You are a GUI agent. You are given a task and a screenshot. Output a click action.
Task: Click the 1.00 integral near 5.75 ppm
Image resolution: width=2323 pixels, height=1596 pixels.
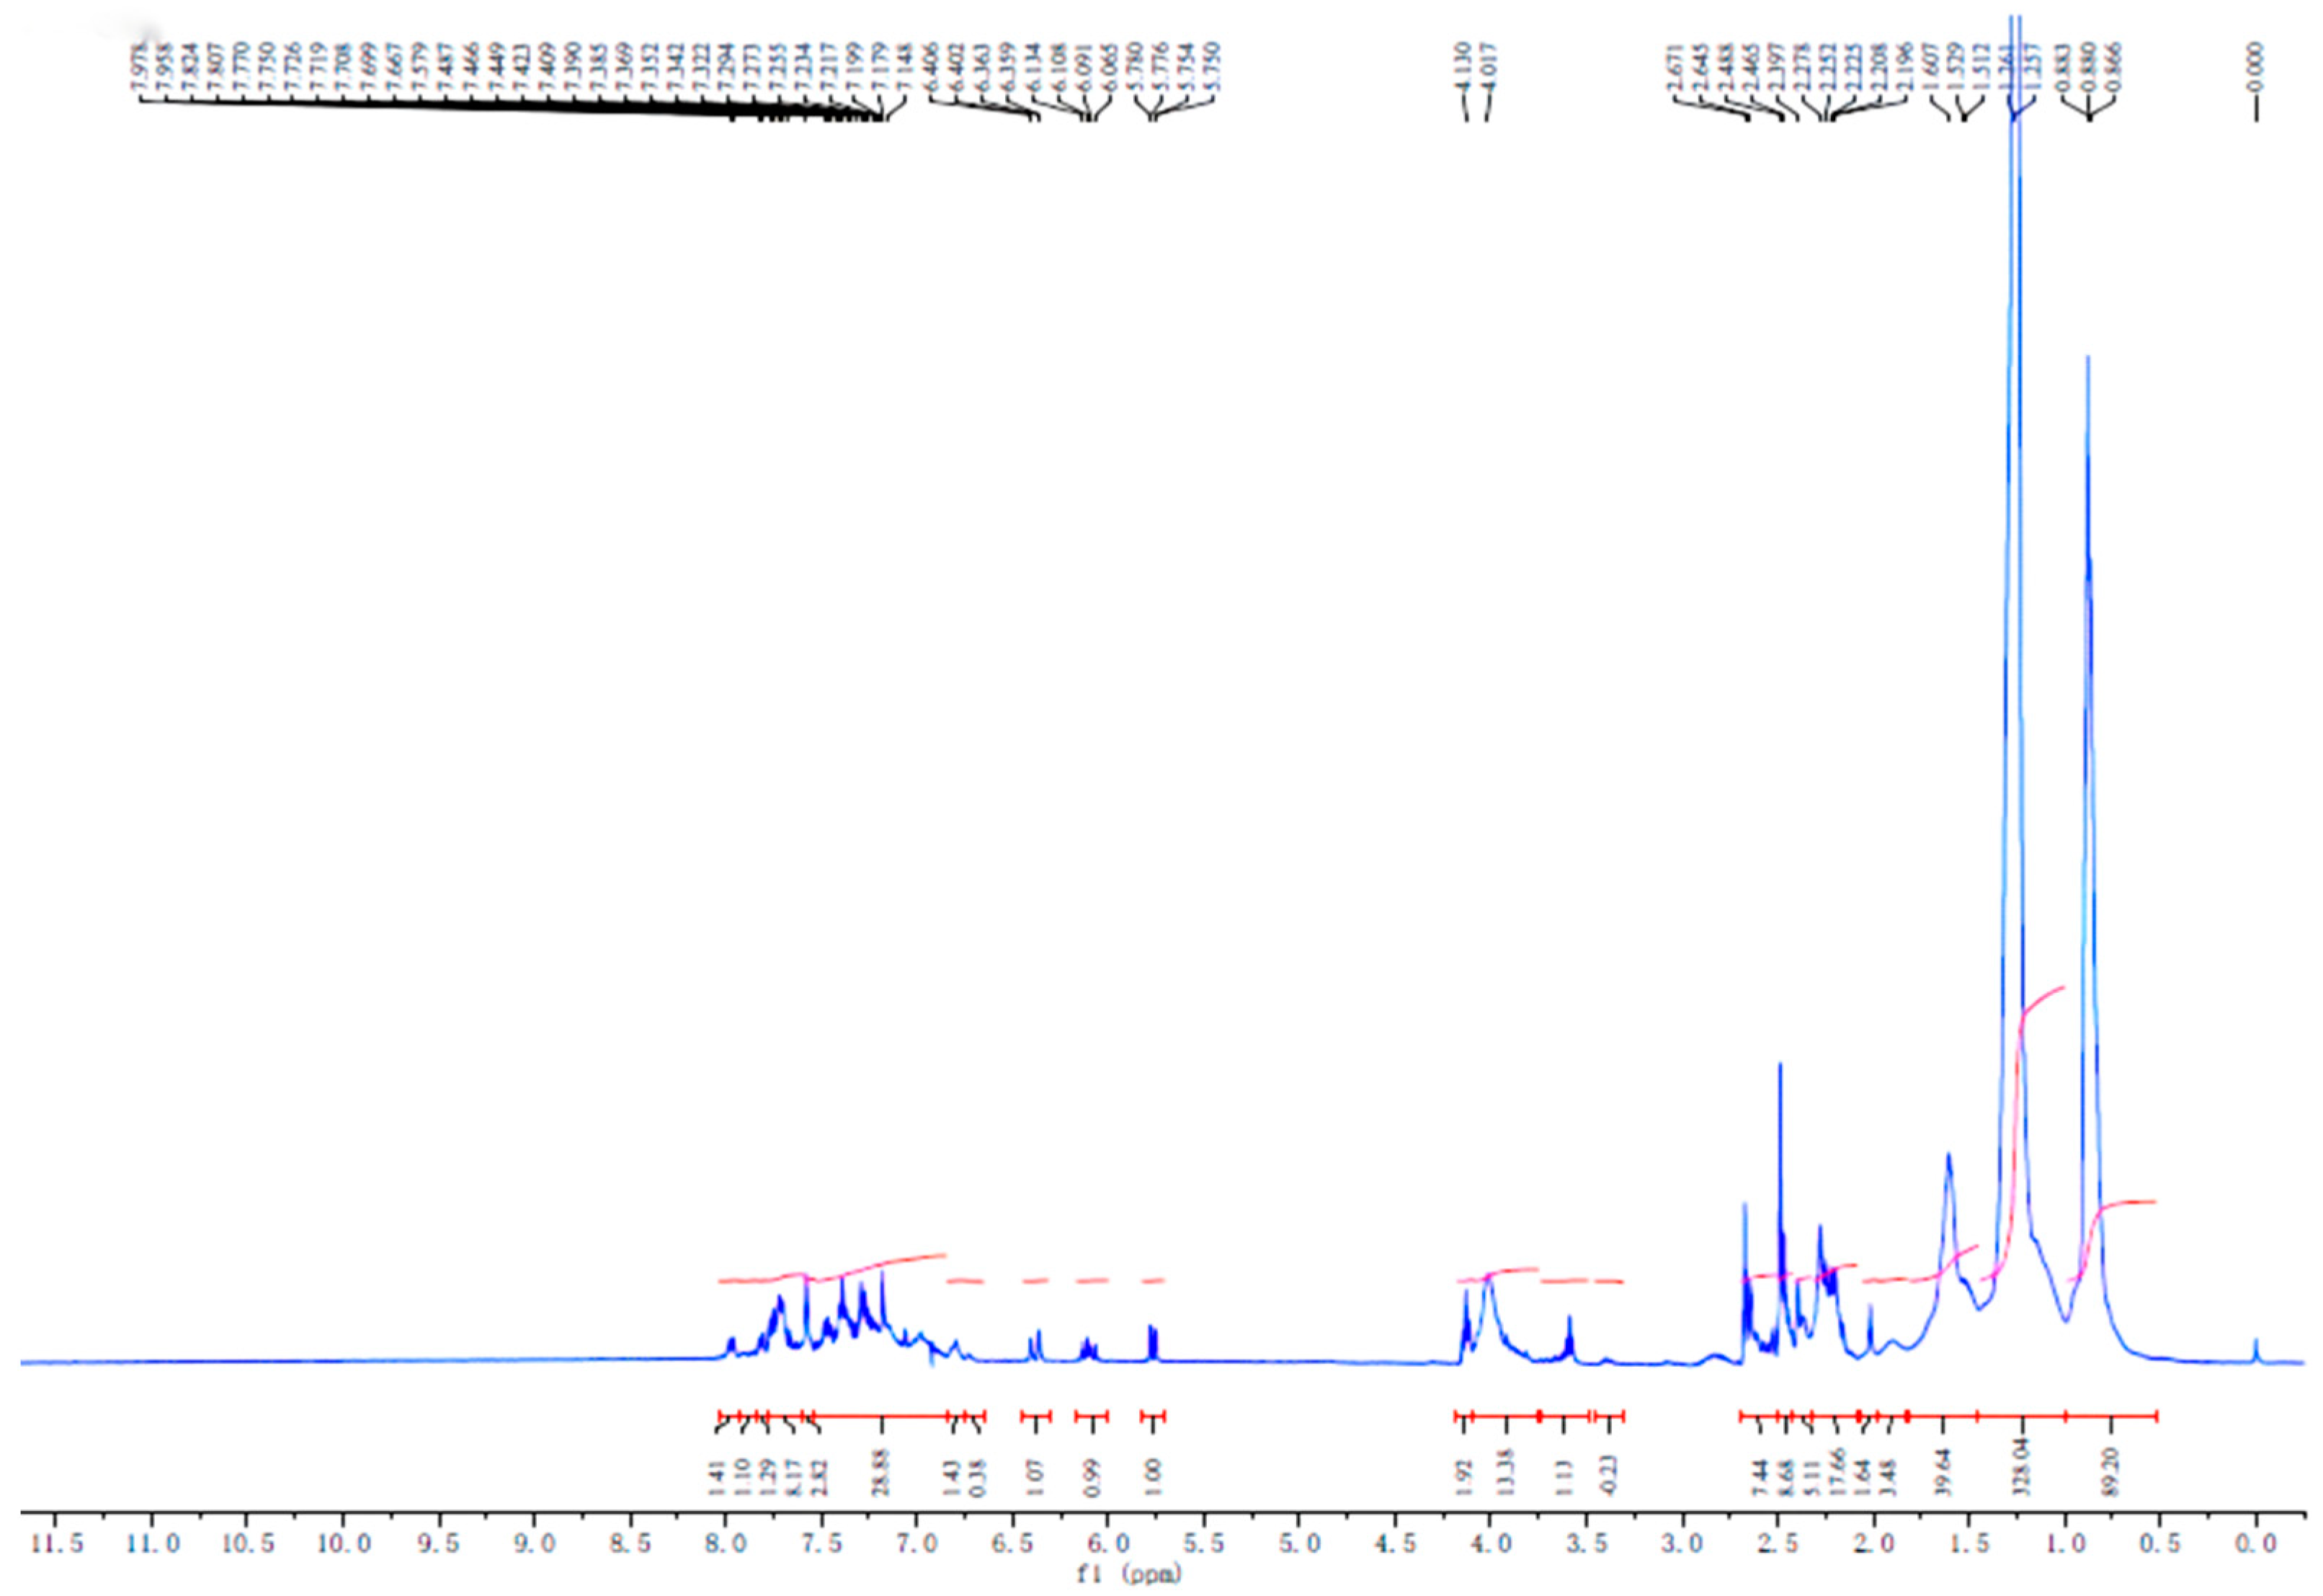(x=1152, y=1478)
